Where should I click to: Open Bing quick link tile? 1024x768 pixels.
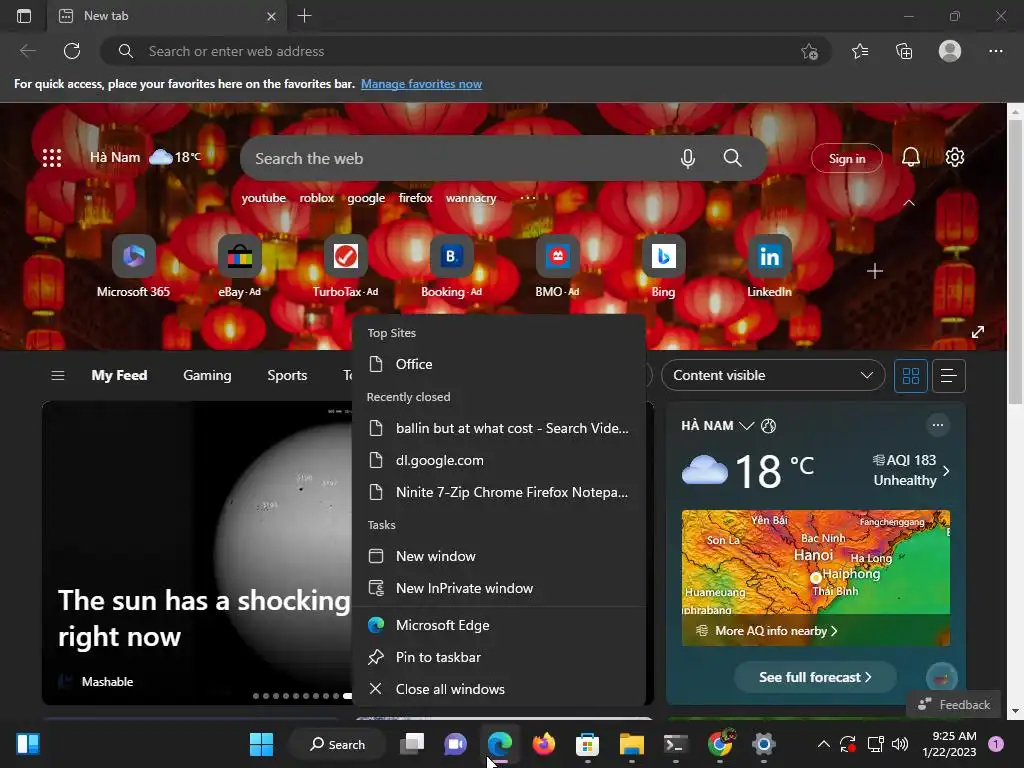[664, 267]
